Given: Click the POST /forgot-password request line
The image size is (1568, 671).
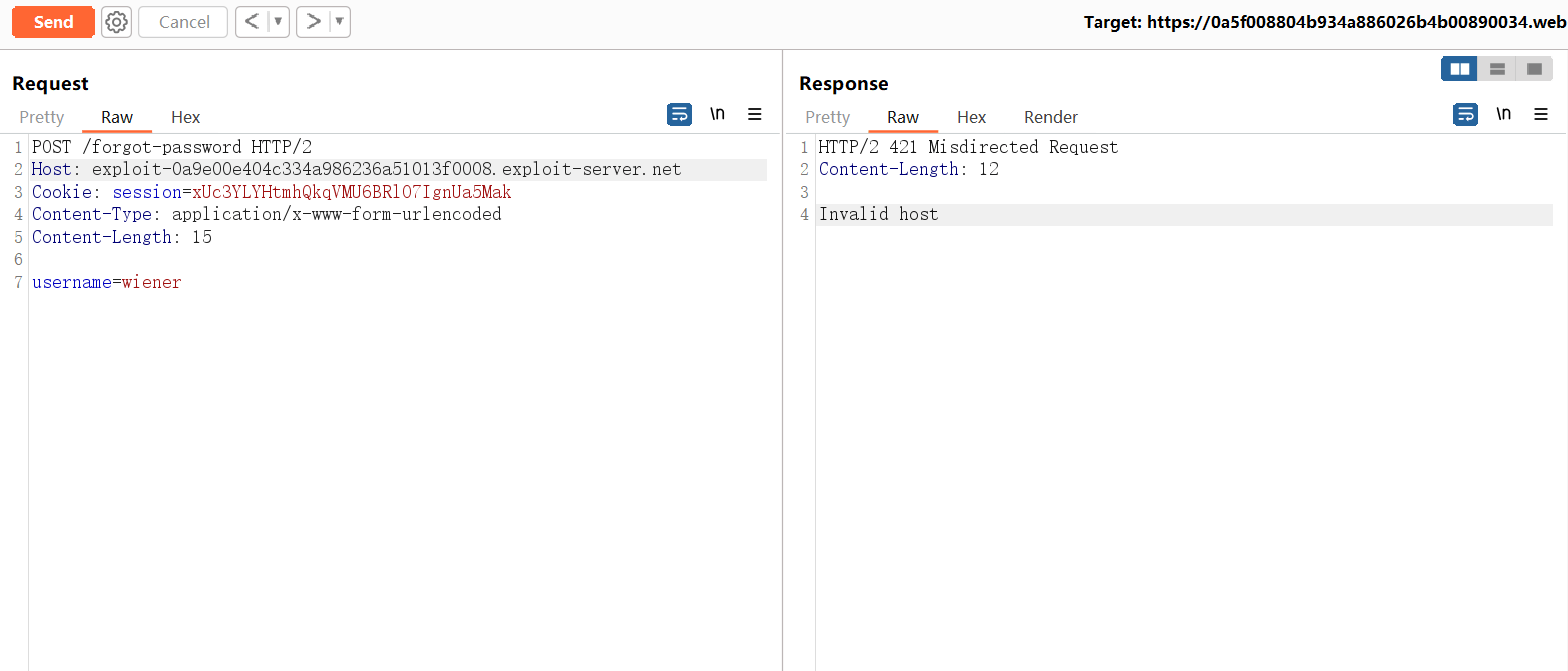Looking at the screenshot, I should tap(172, 147).
